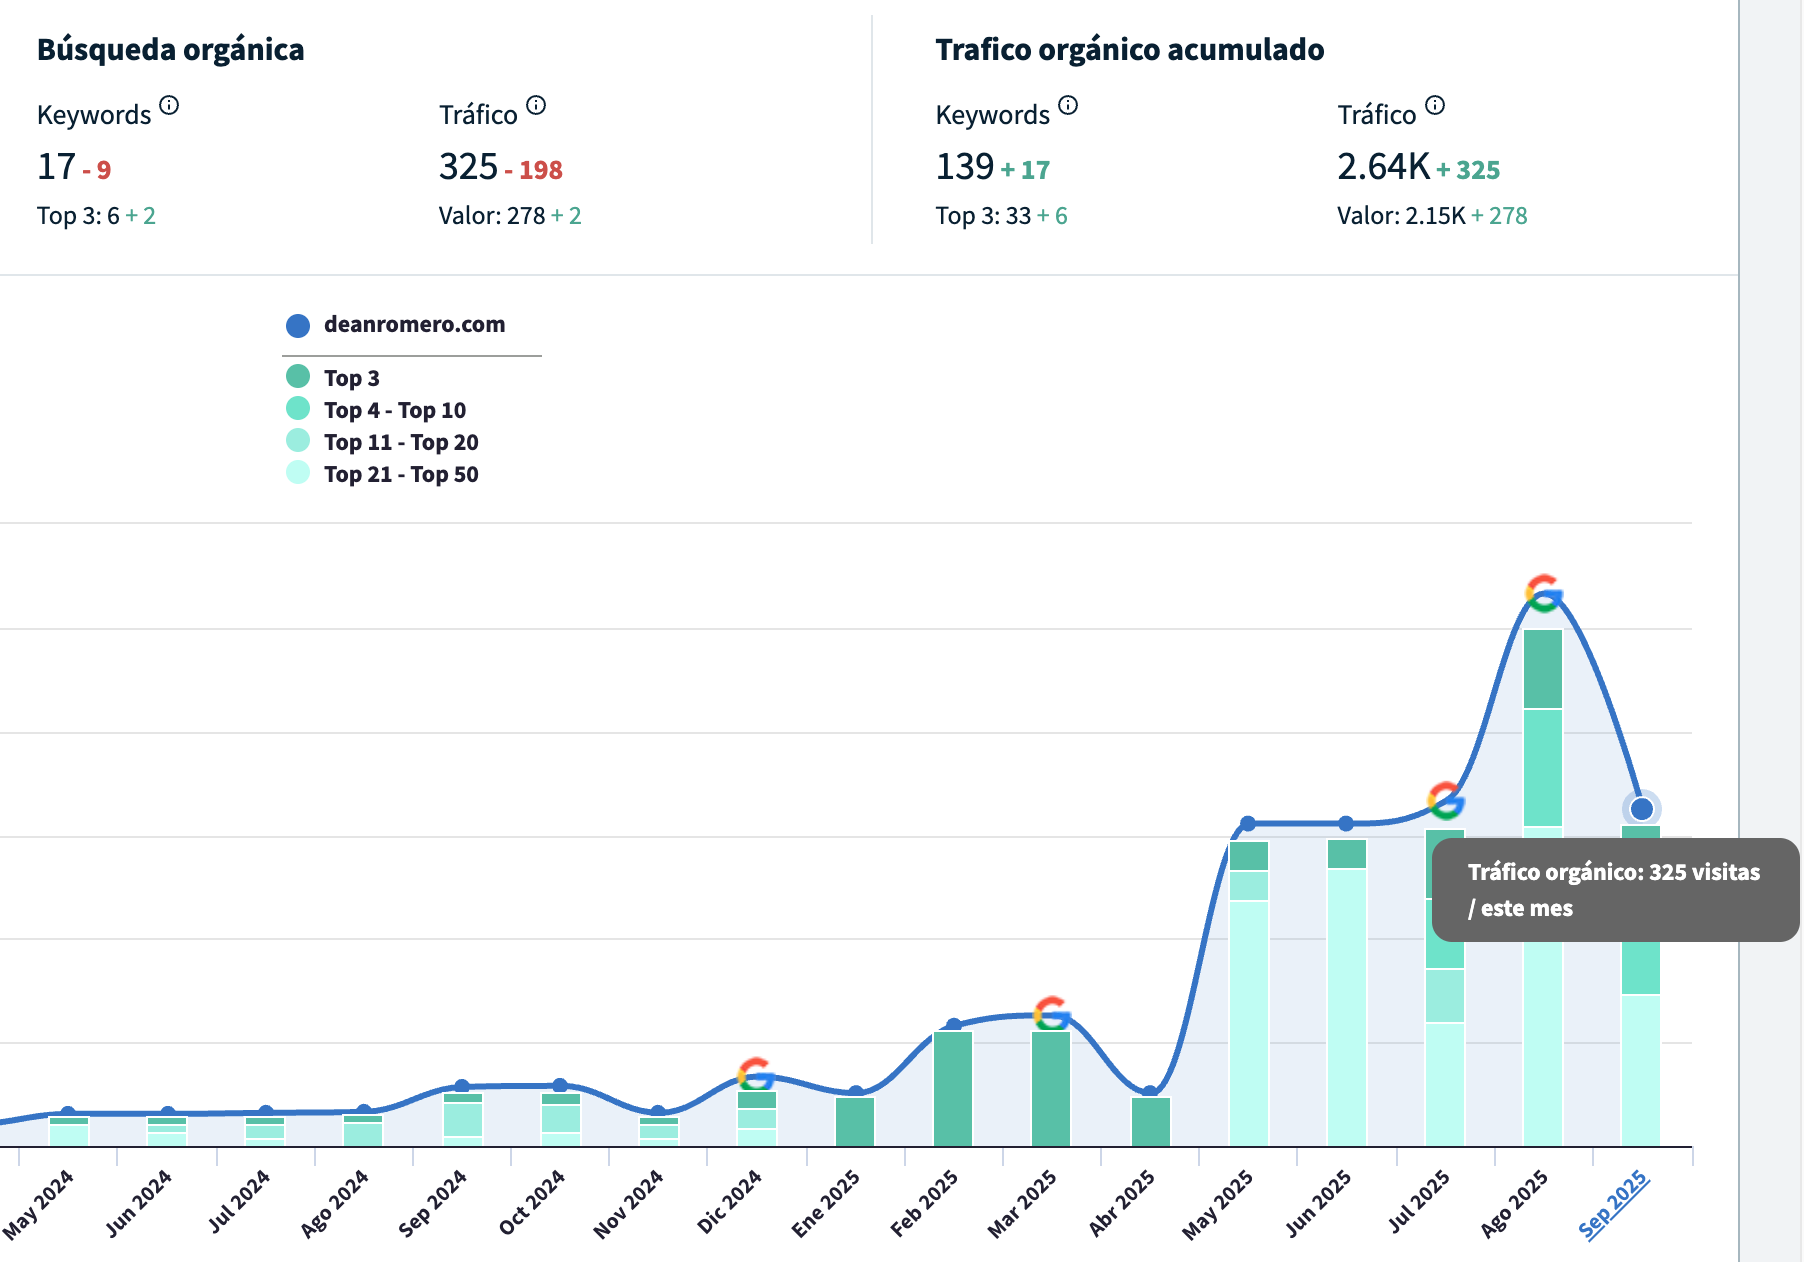1804x1262 pixels.
Task: Click info icon next to Búsqueda orgánica Keywords
Action: [169, 105]
